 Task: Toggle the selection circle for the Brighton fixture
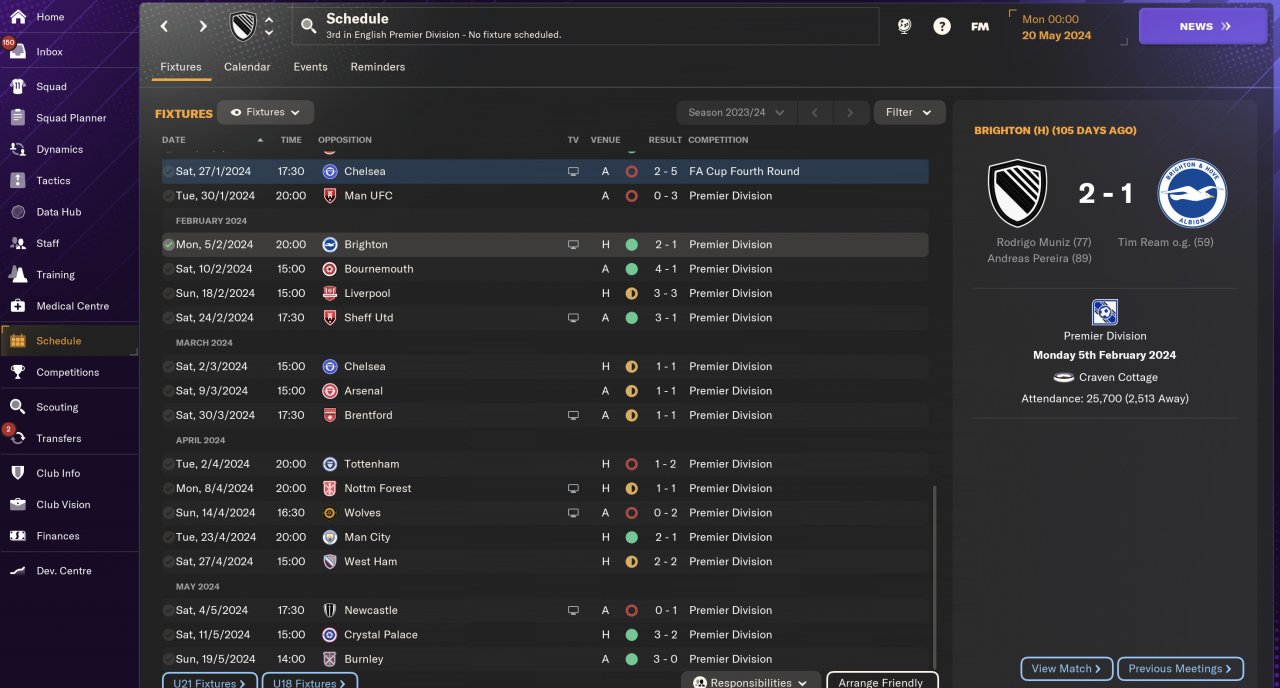168,245
